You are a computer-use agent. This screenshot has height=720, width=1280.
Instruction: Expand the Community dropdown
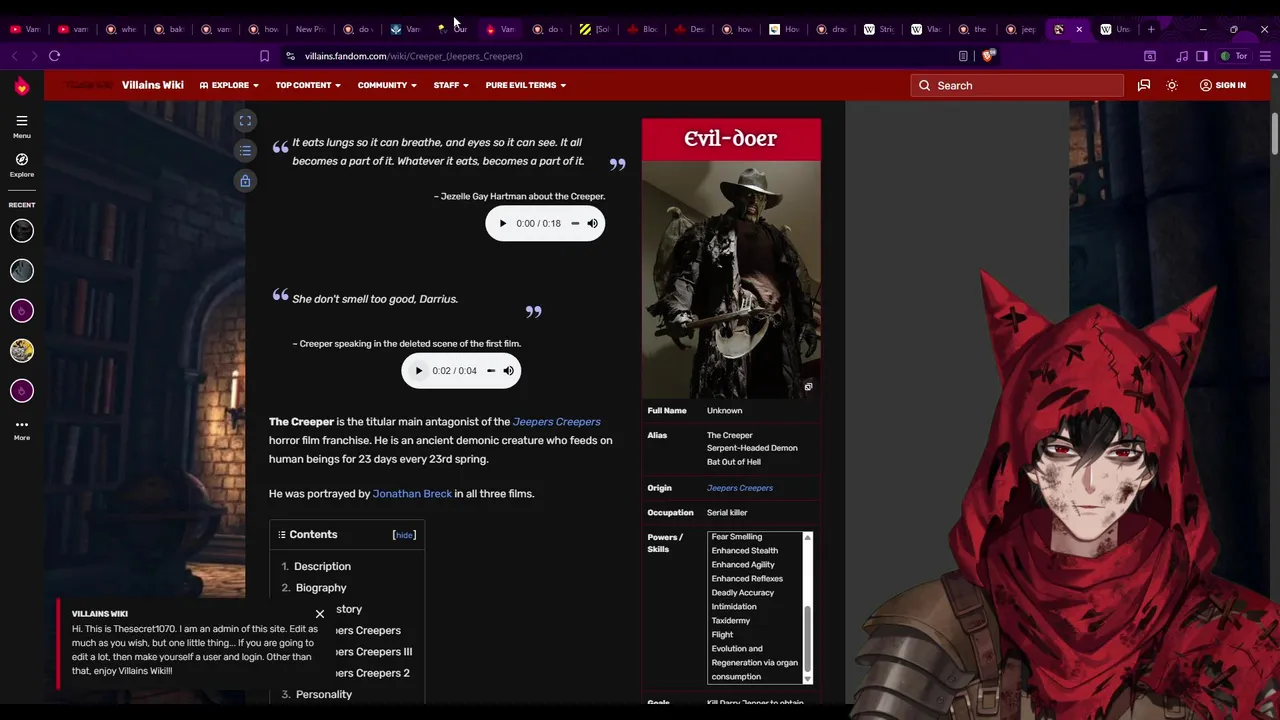coord(387,86)
